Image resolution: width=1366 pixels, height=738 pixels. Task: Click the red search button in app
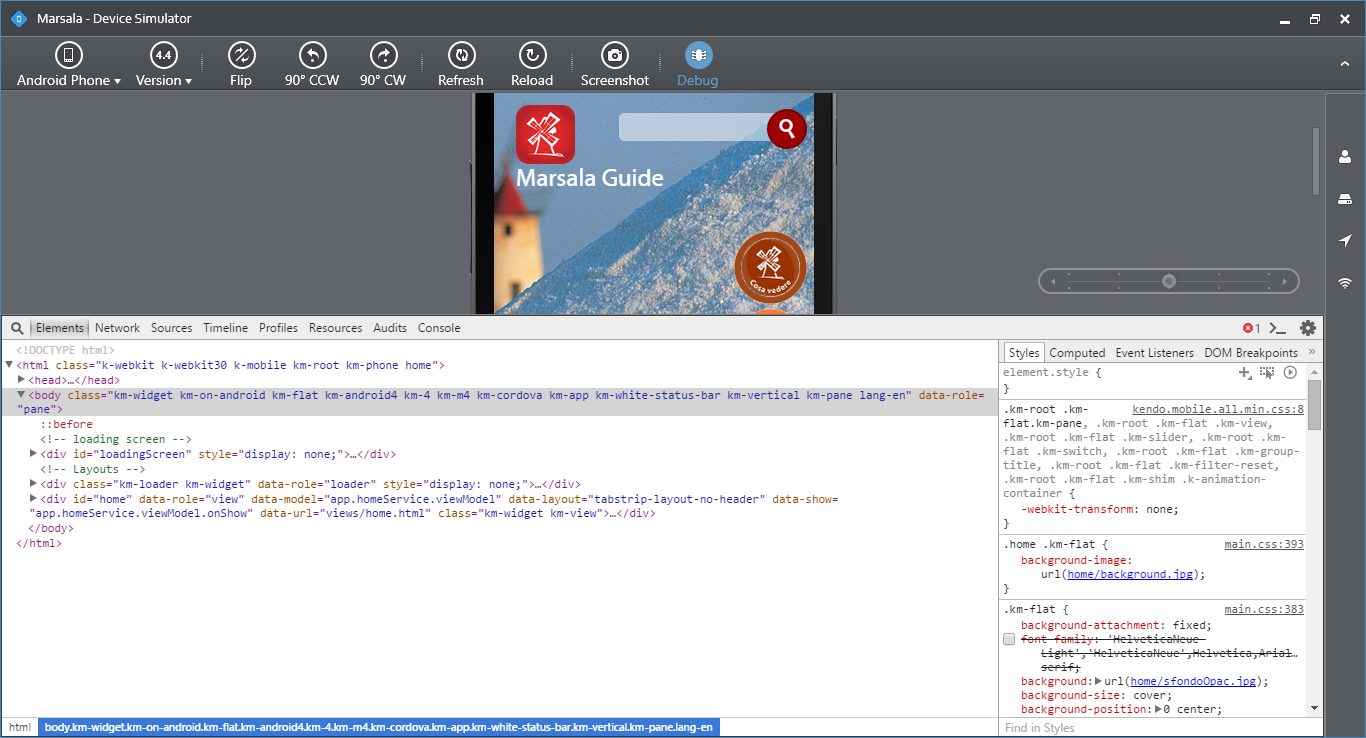click(x=787, y=129)
